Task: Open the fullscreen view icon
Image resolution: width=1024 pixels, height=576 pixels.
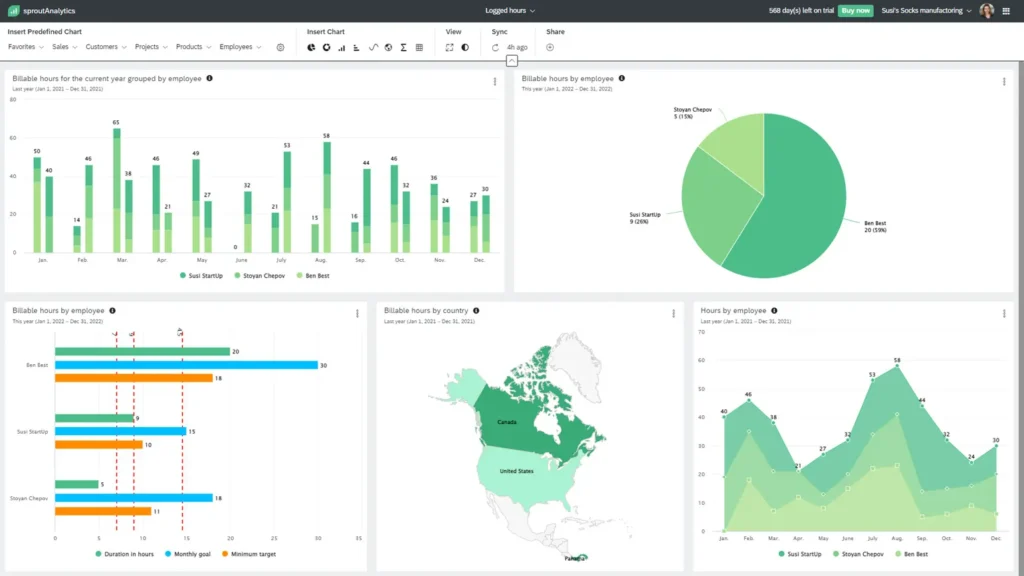Action: pyautogui.click(x=450, y=47)
